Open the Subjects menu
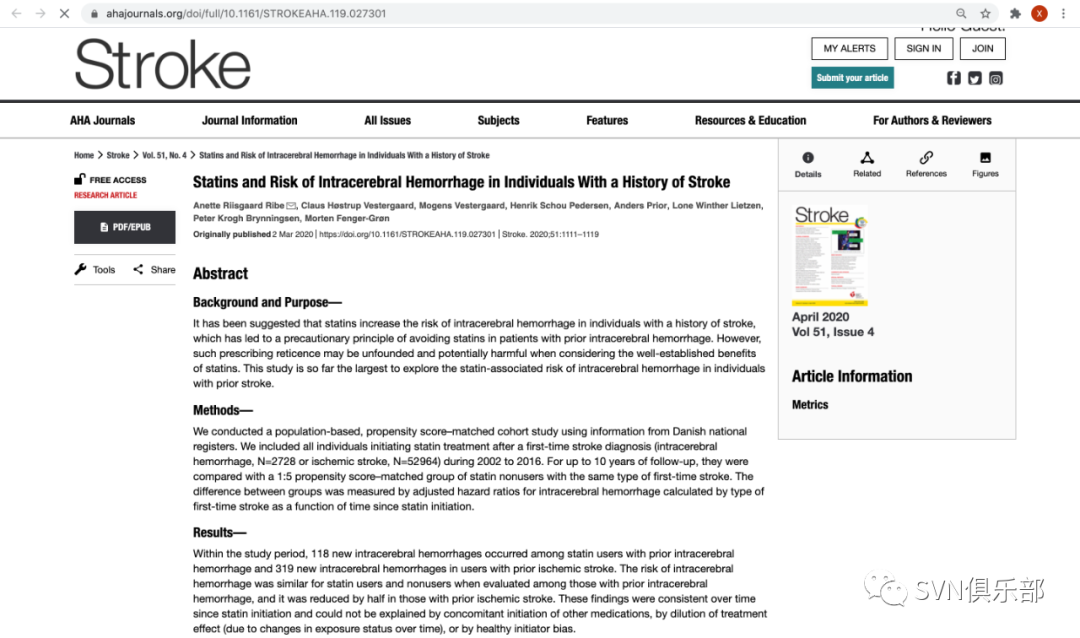The width and height of the screenshot is (1080, 638). coord(499,120)
